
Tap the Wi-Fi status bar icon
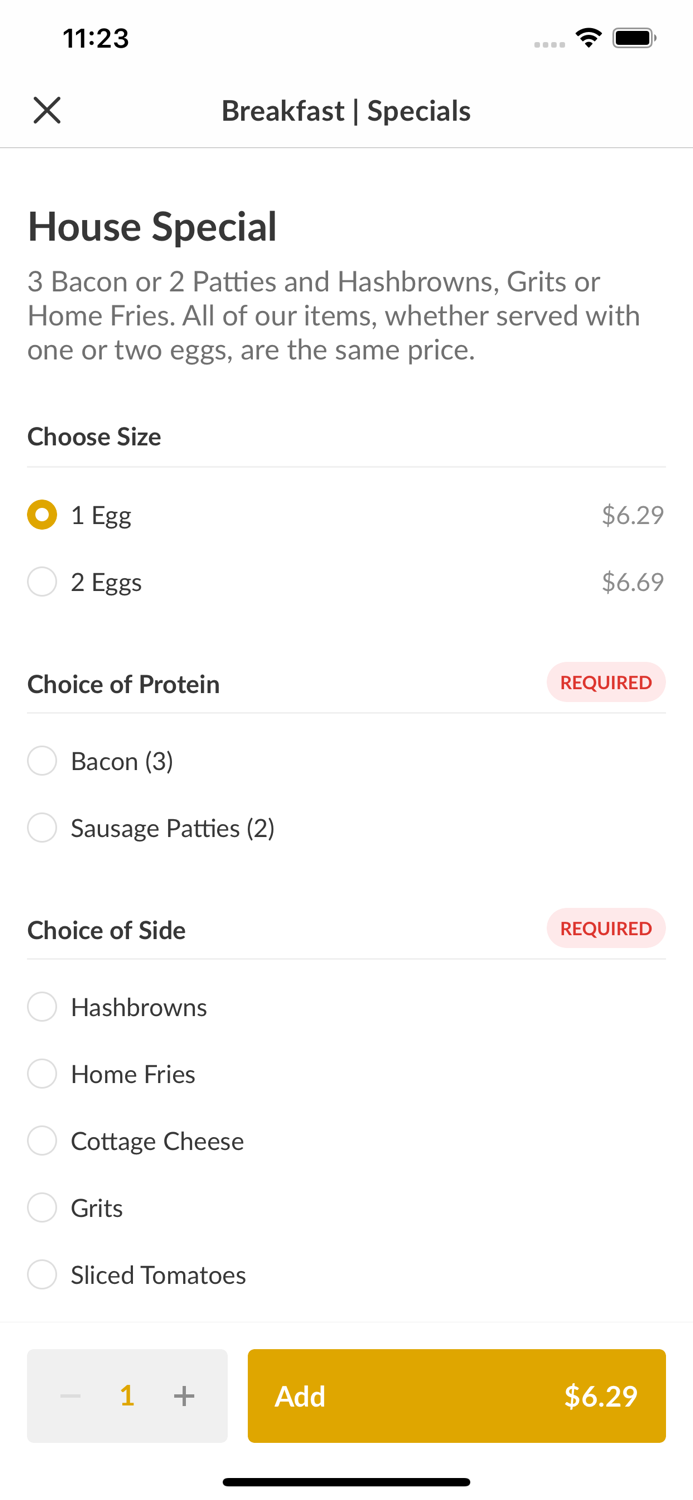(588, 38)
